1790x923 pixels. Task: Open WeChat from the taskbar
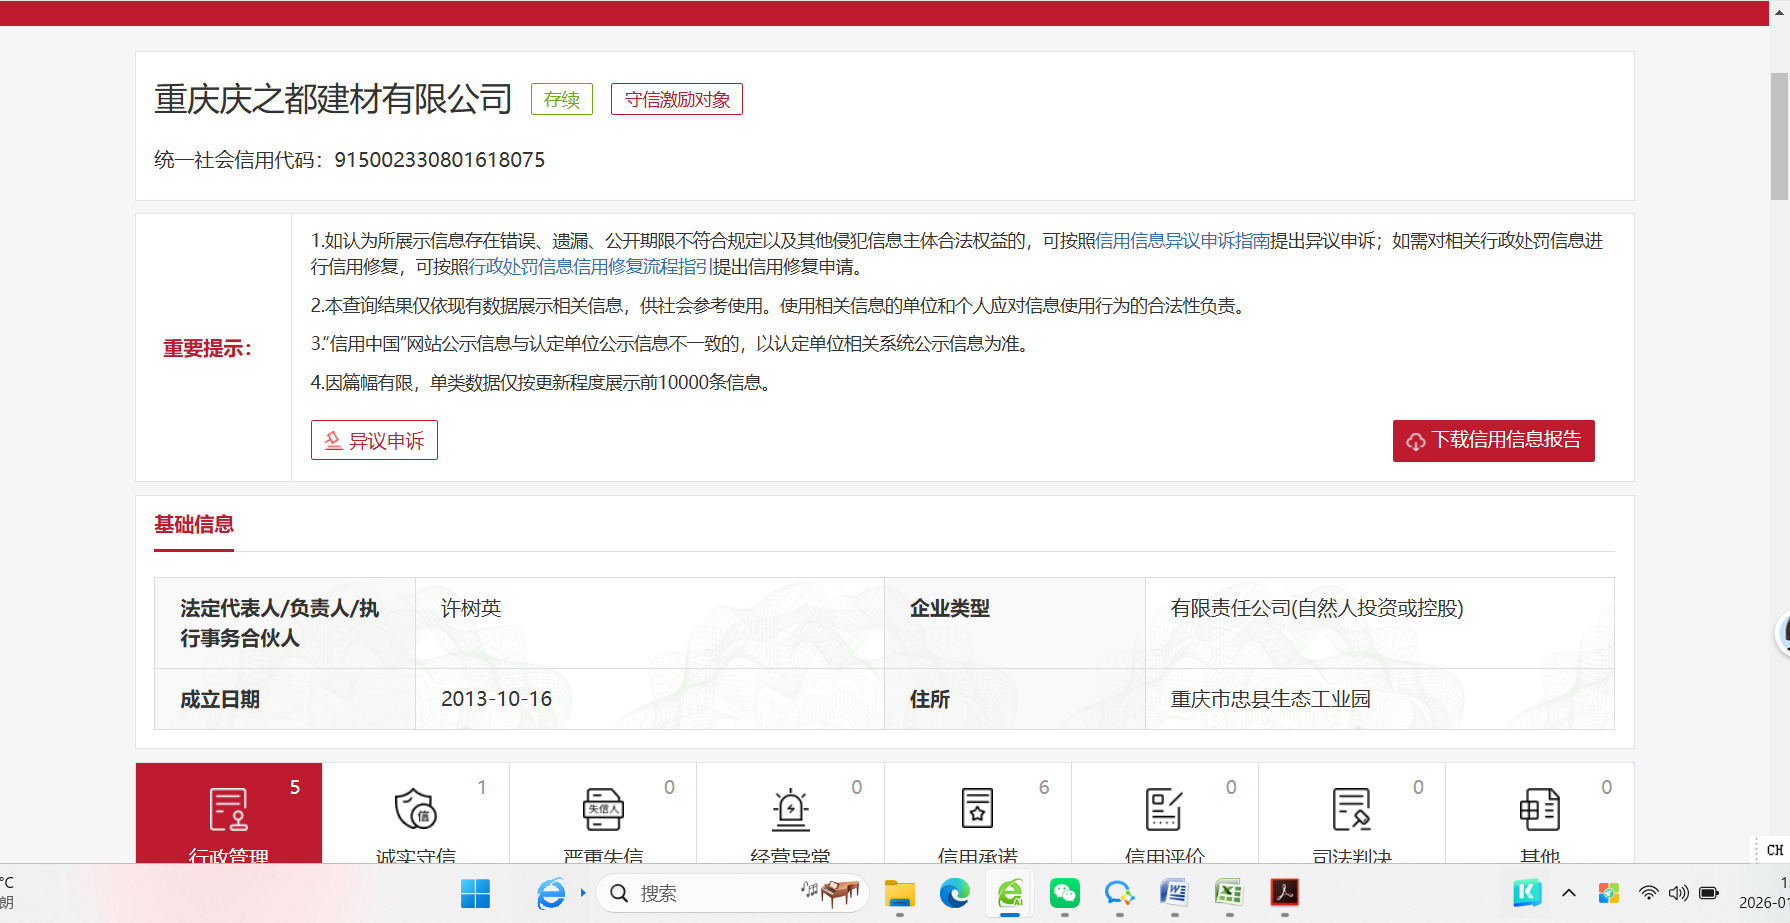click(x=1064, y=893)
